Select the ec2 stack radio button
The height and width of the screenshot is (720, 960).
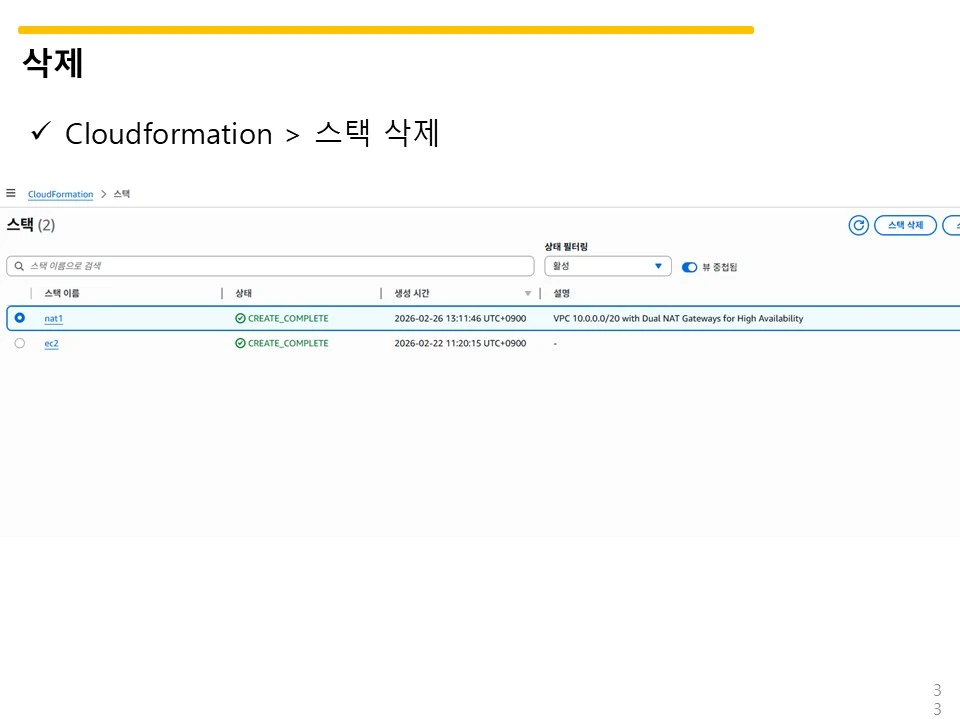(x=19, y=343)
